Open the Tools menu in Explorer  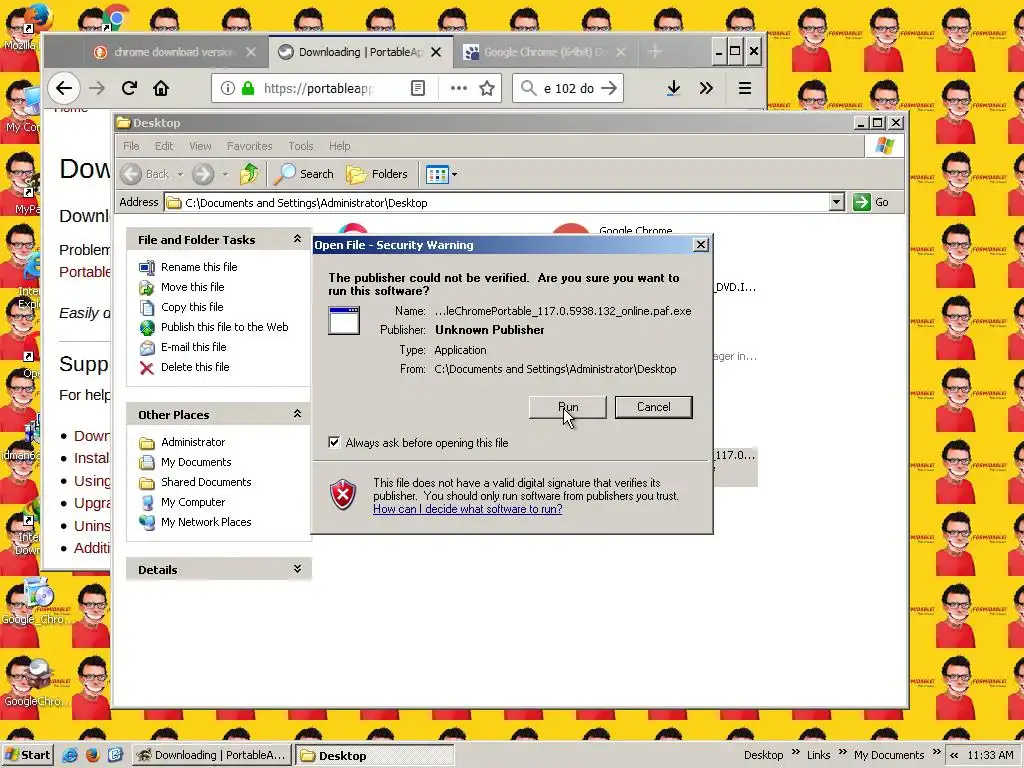point(300,146)
